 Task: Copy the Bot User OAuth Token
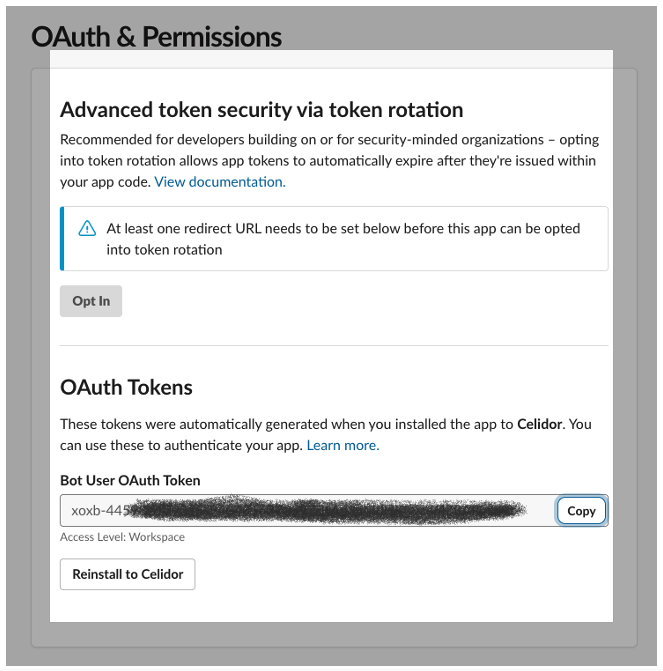[x=581, y=511]
